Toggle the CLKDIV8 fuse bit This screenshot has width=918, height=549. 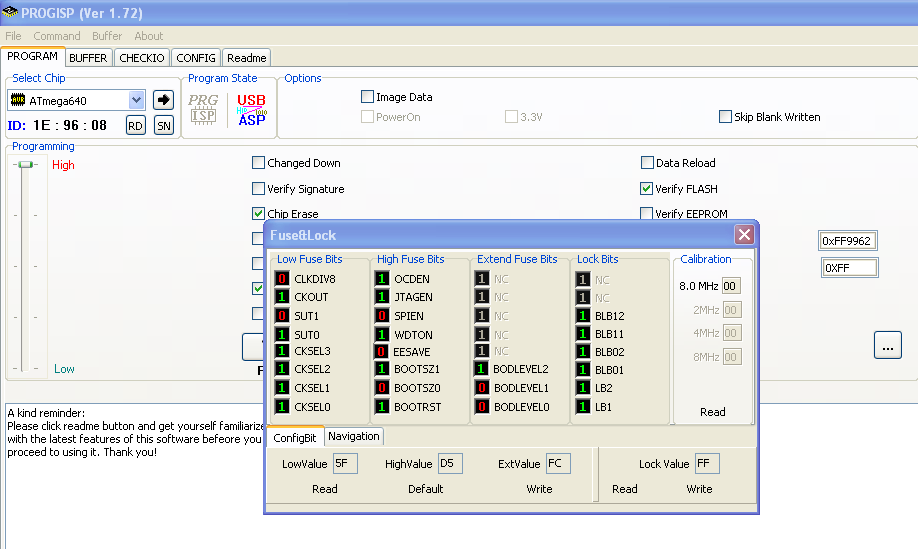pyautogui.click(x=282, y=279)
